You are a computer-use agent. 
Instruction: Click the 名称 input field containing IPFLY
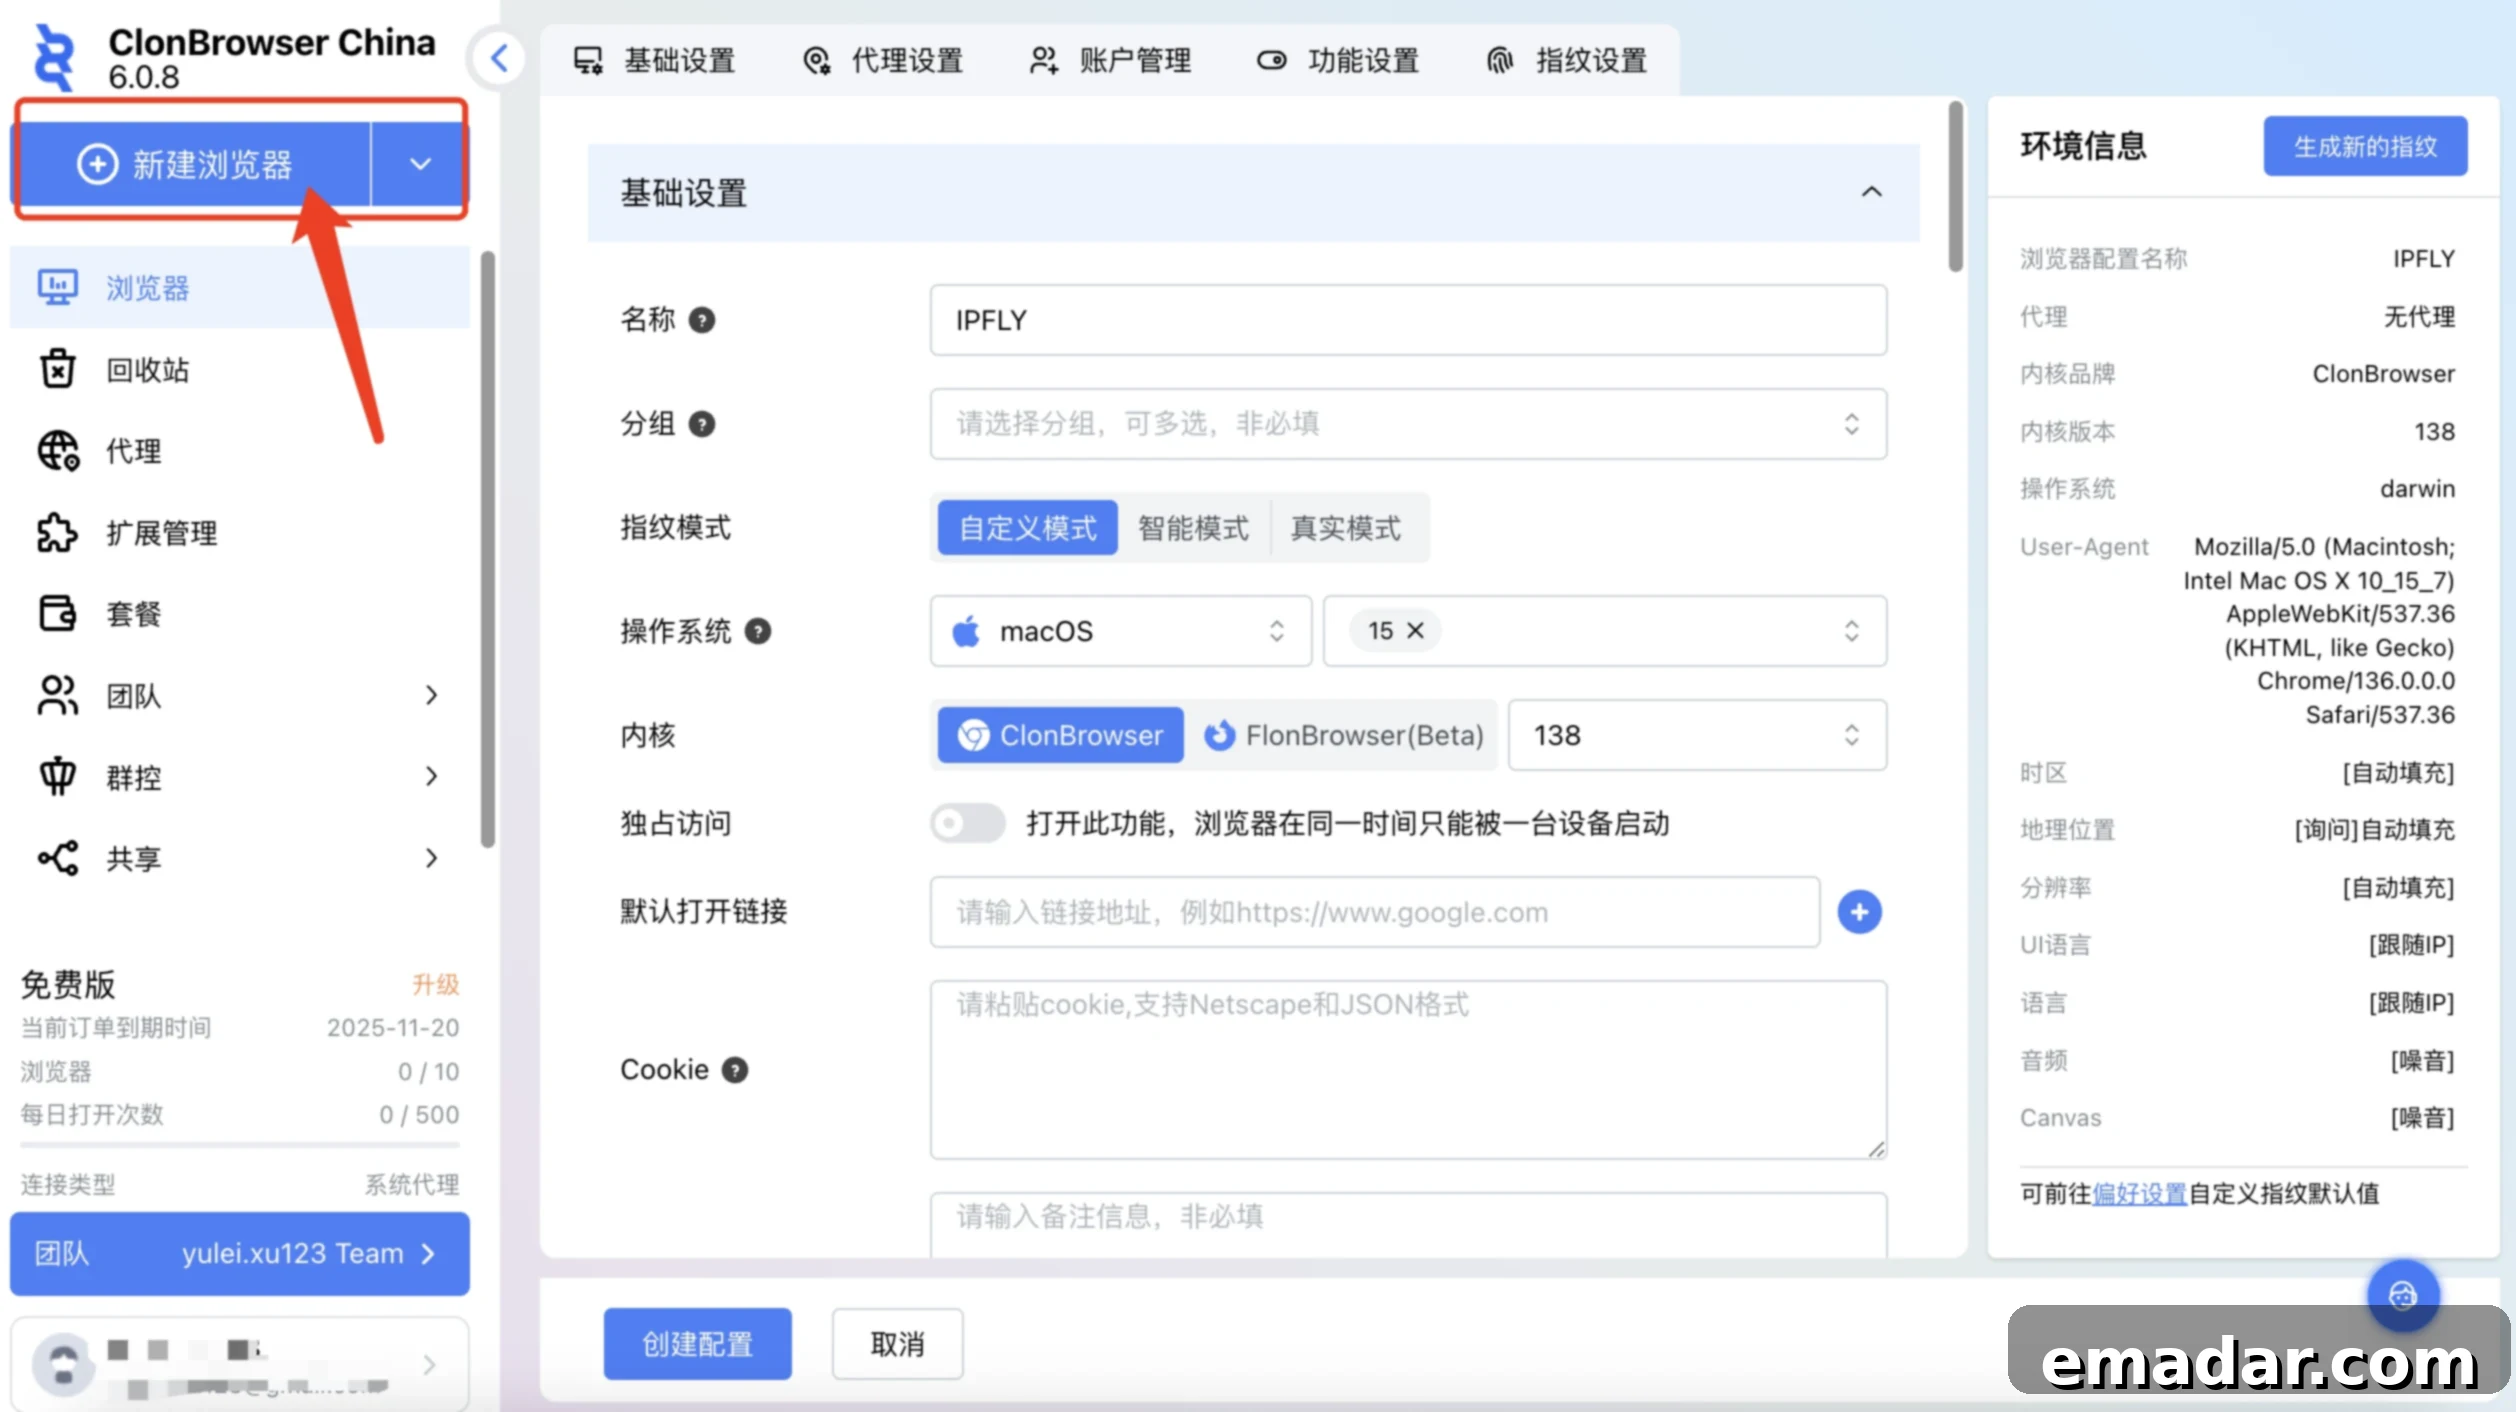pos(1408,320)
